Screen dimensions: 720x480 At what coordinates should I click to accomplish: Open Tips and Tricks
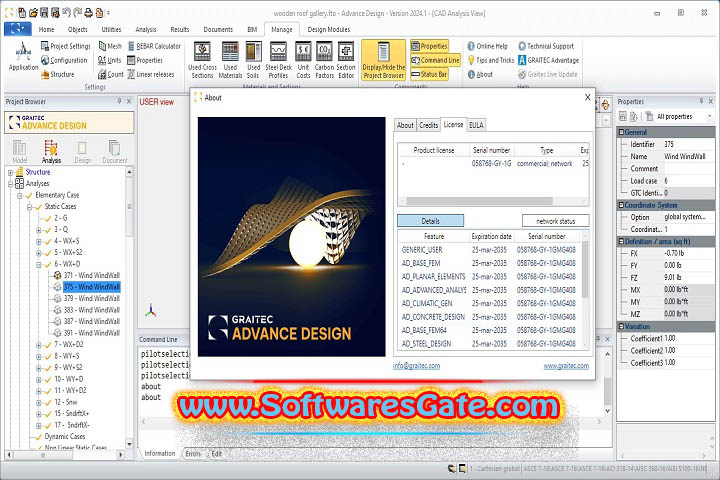point(490,60)
